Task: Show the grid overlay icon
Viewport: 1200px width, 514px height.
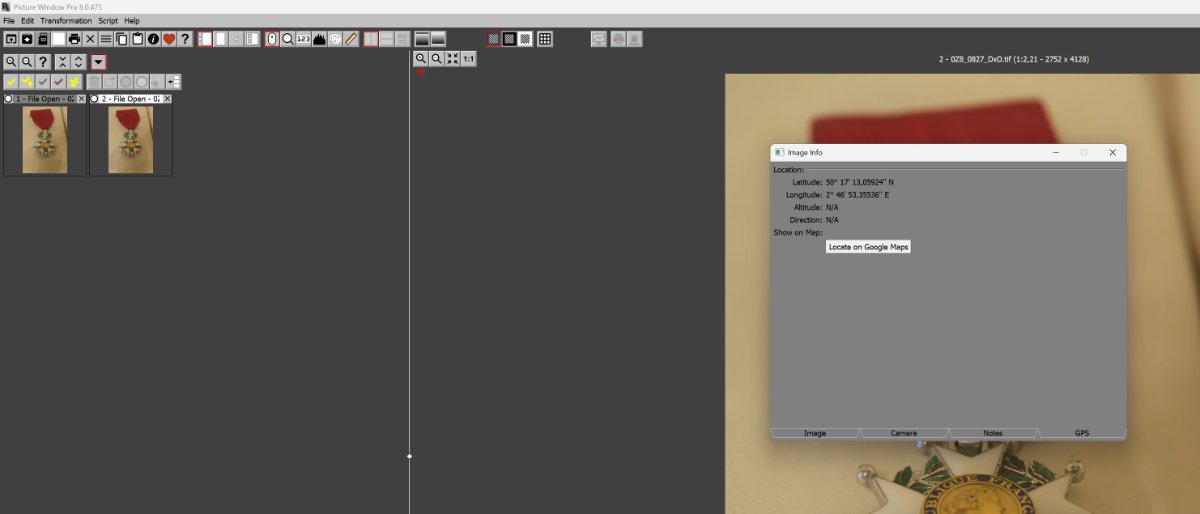Action: pos(544,39)
